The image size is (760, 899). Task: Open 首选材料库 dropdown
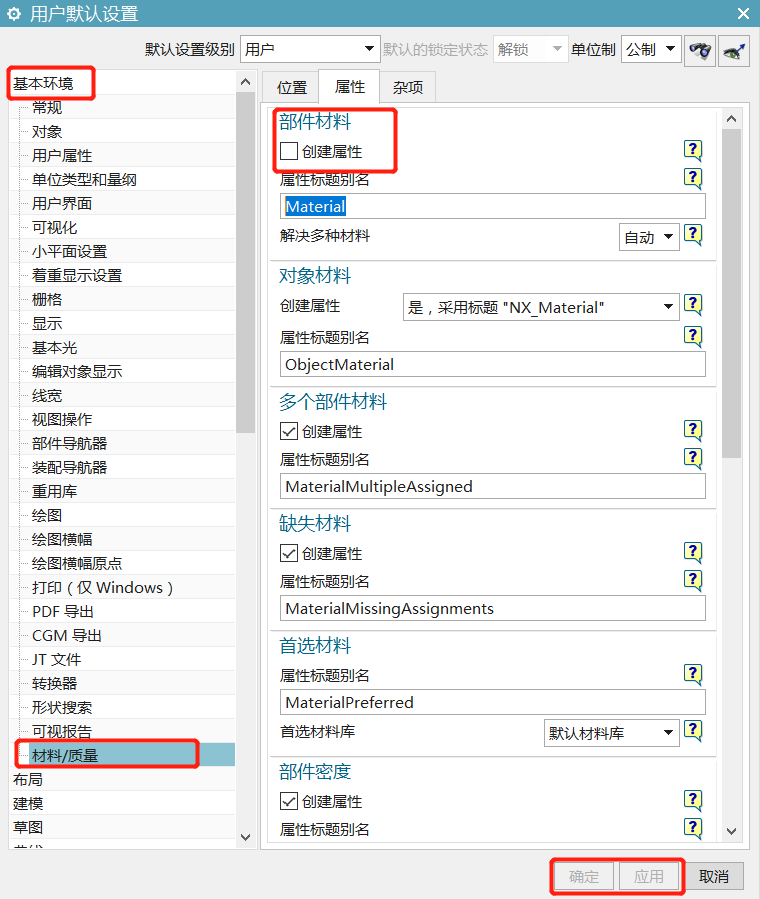click(x=612, y=733)
